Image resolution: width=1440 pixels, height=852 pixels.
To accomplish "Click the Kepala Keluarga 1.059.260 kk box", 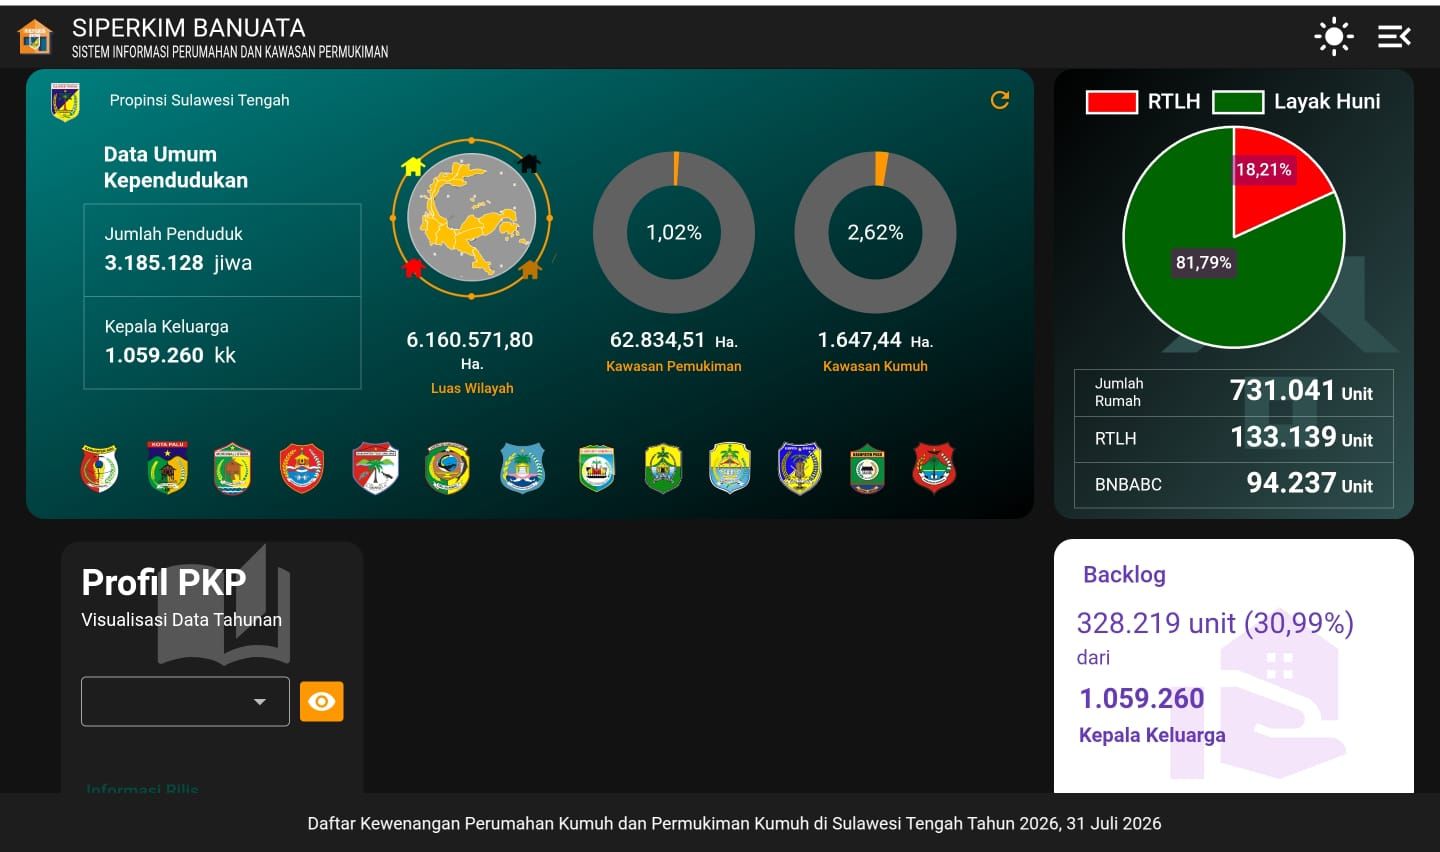I will (222, 342).
